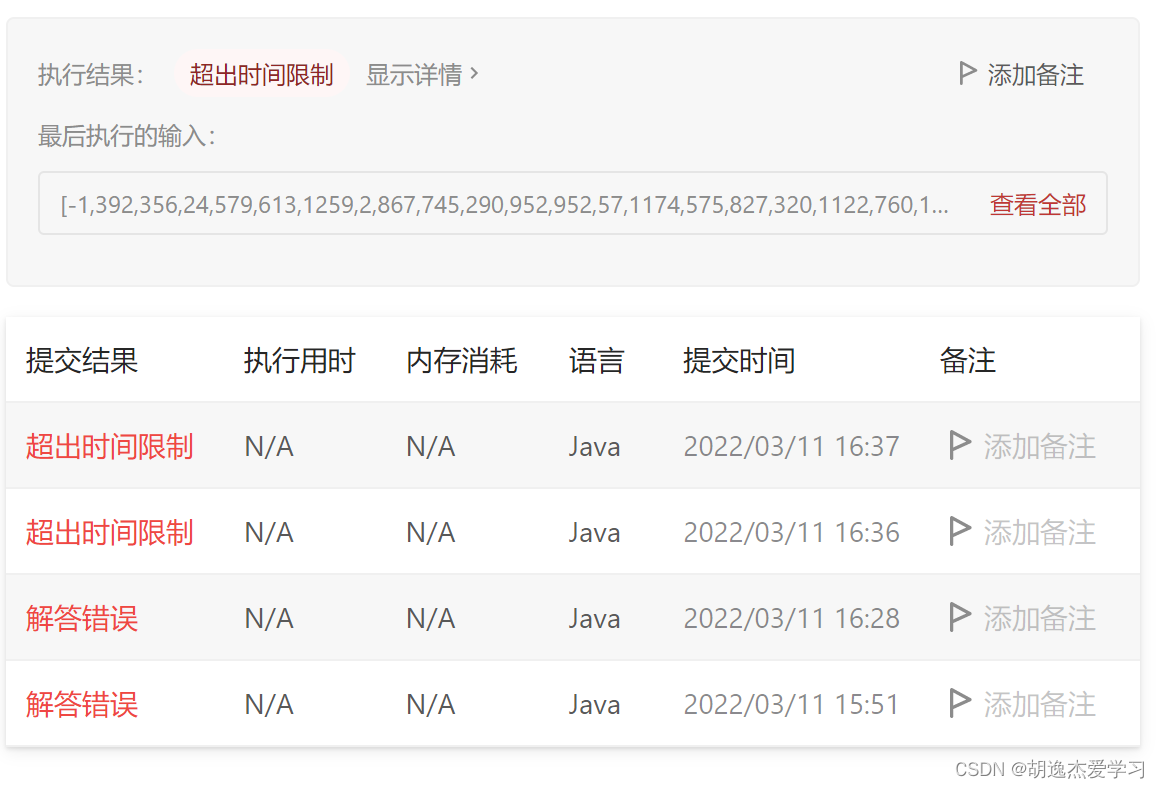The width and height of the screenshot is (1159, 788).
Task: Click the "执行用时" column header
Action: [x=299, y=361]
